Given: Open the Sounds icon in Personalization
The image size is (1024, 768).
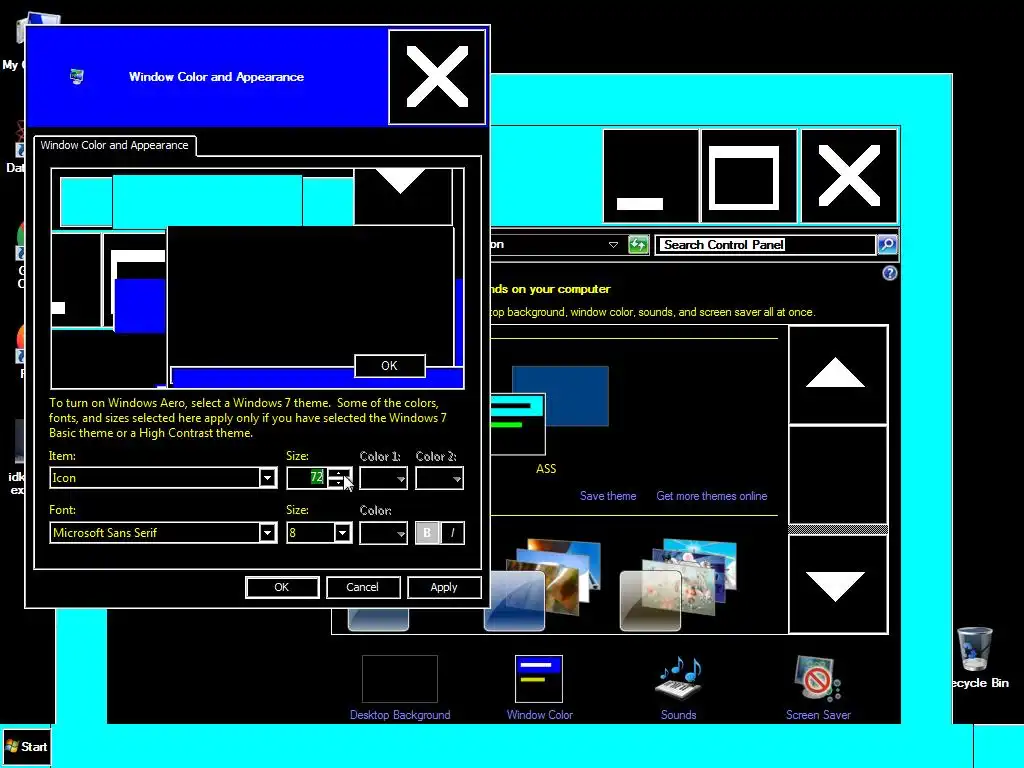Looking at the screenshot, I should tap(678, 678).
